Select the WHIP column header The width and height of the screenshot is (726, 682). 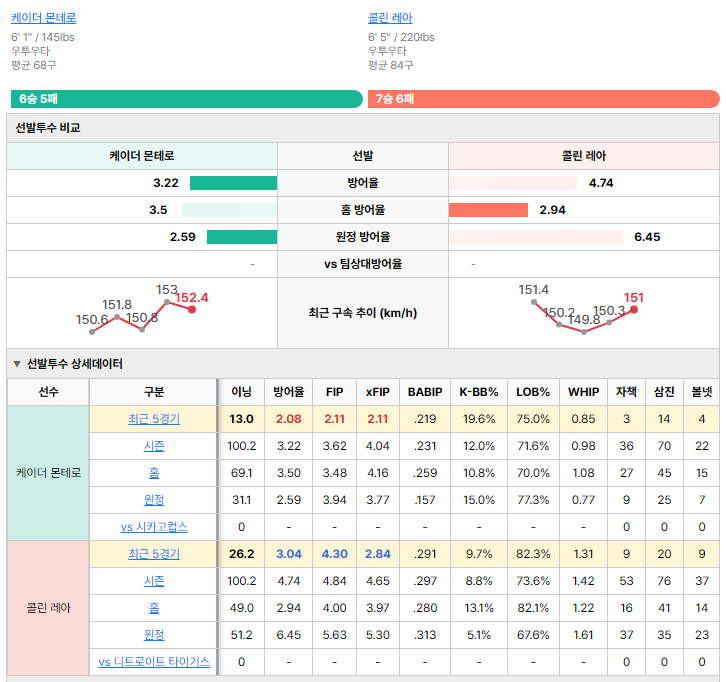click(x=583, y=392)
